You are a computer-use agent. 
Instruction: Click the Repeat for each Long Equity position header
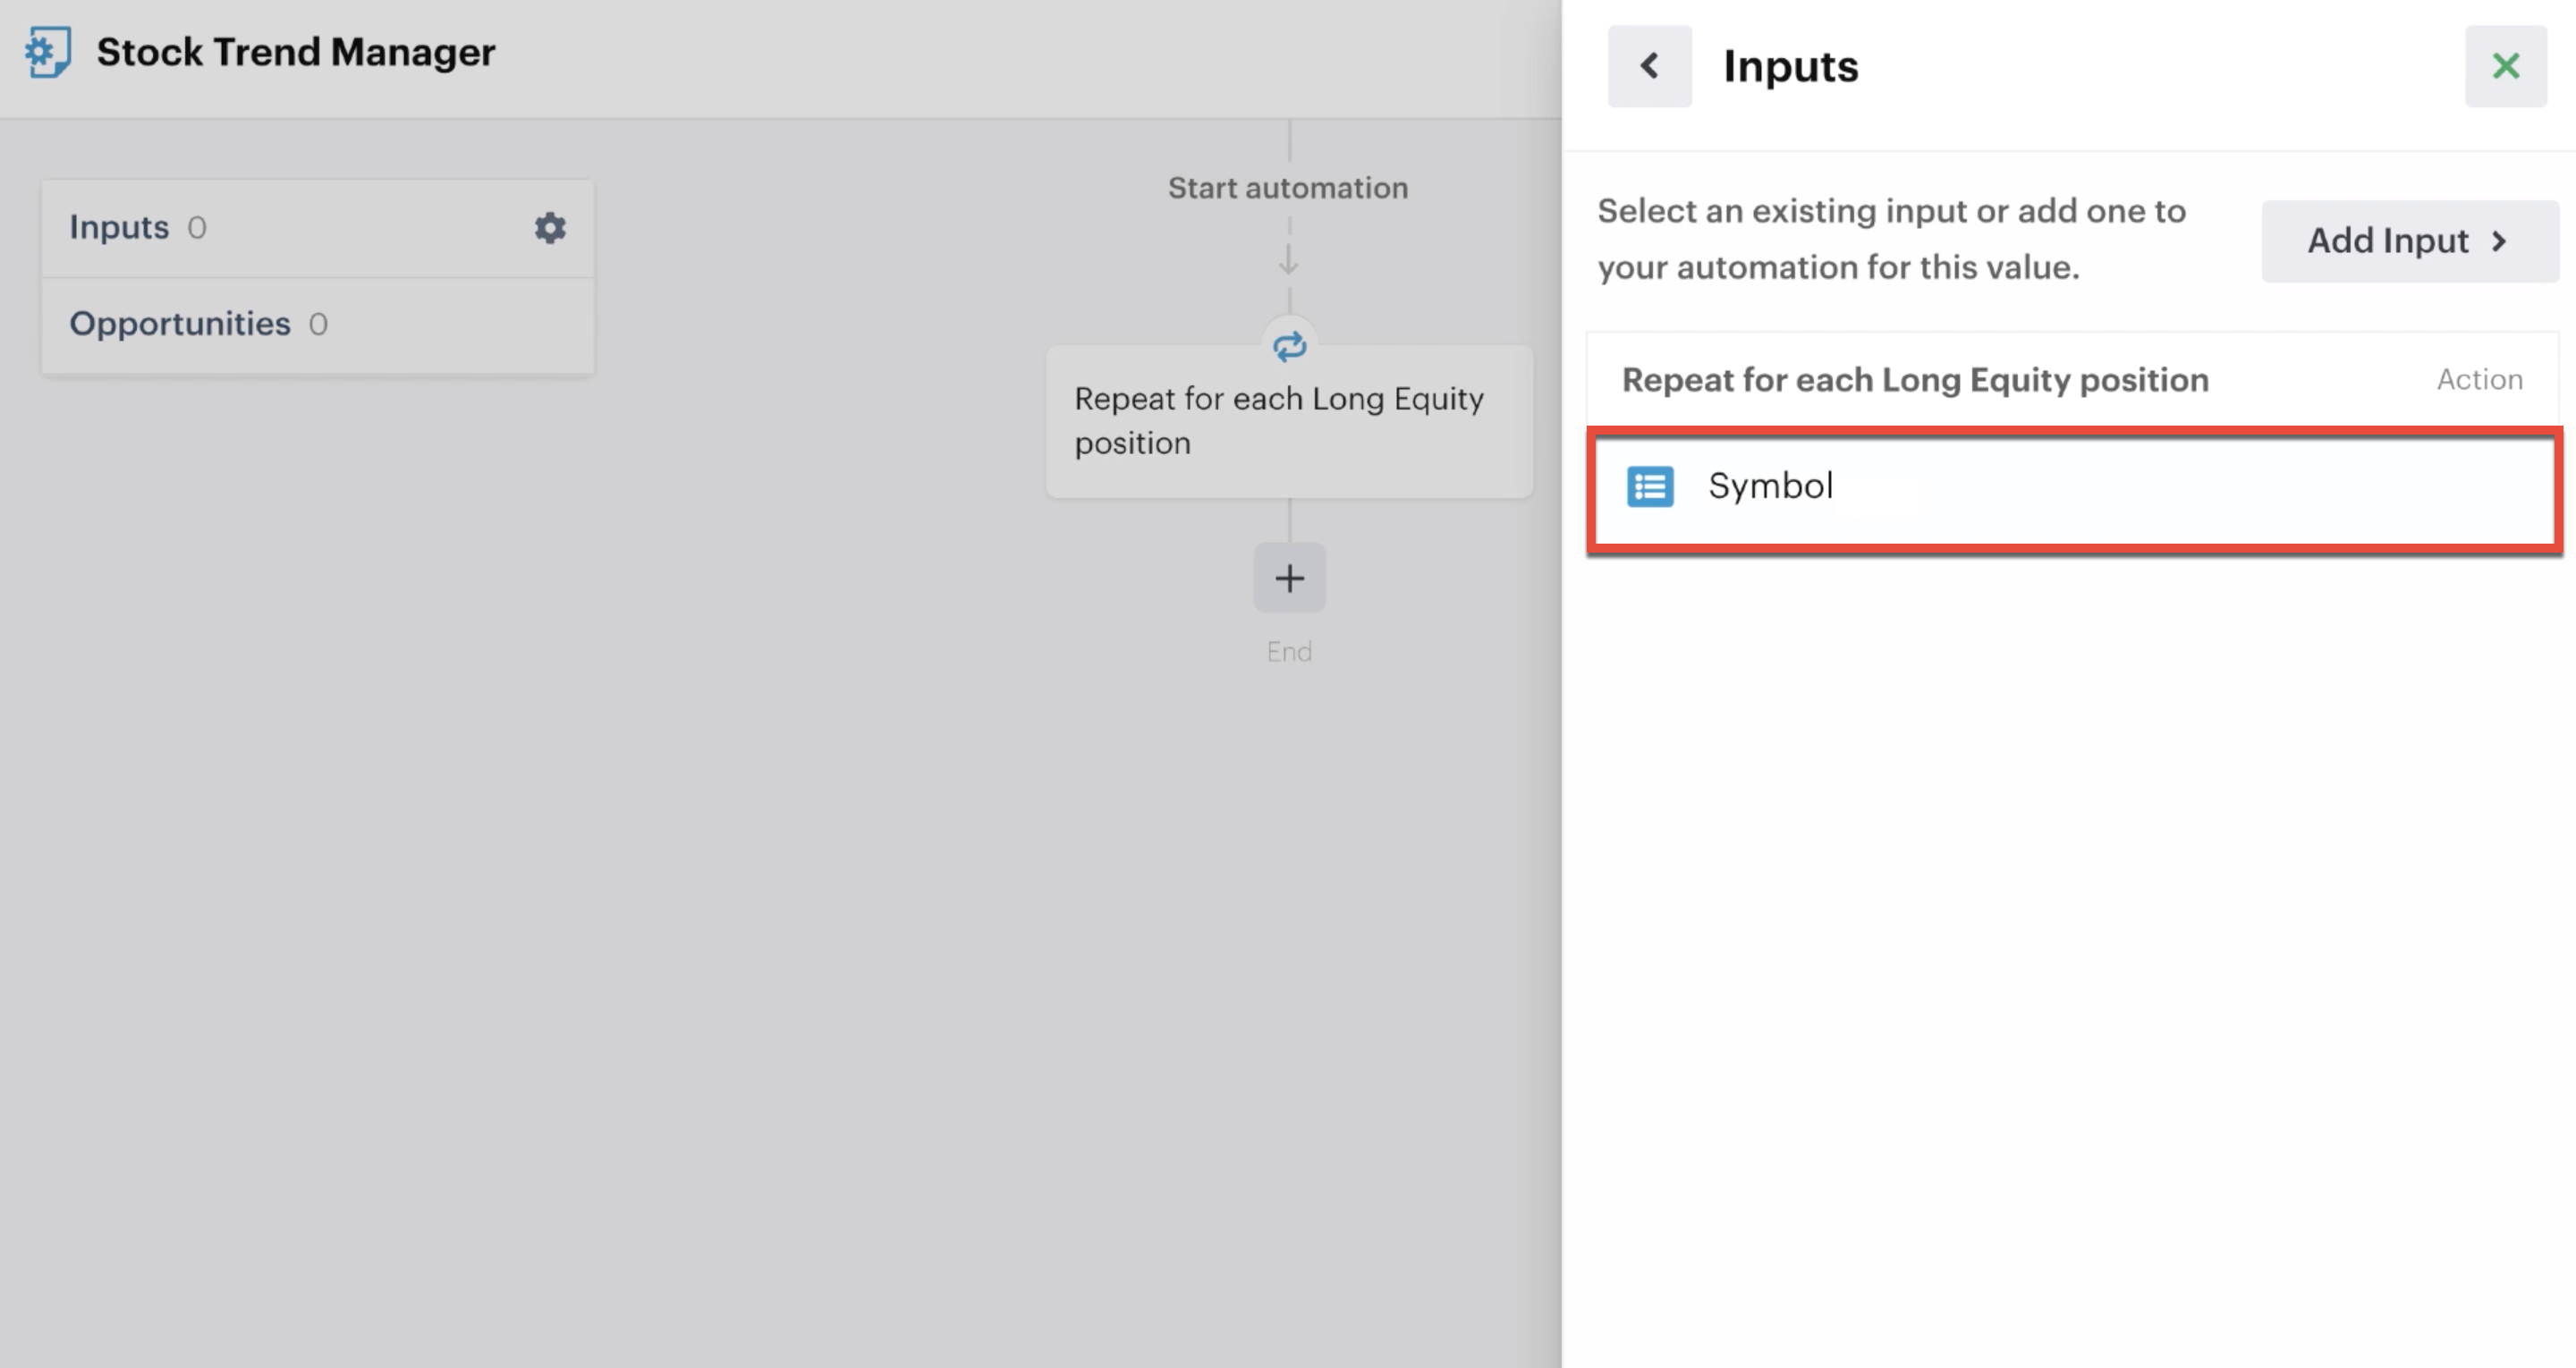tap(1915, 380)
